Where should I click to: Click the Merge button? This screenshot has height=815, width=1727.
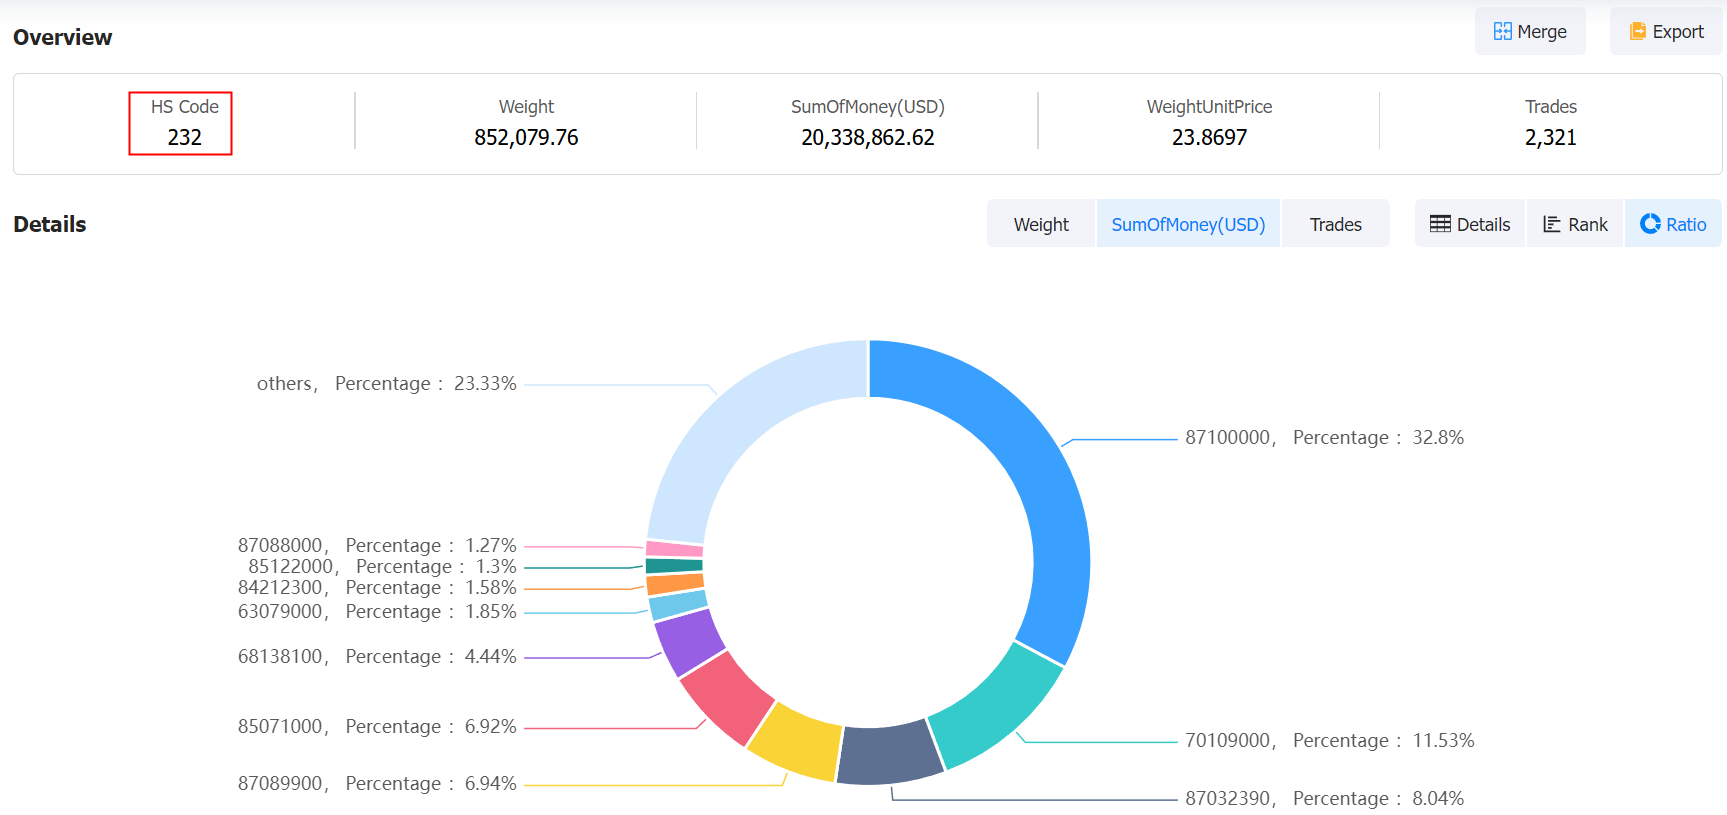(1530, 31)
